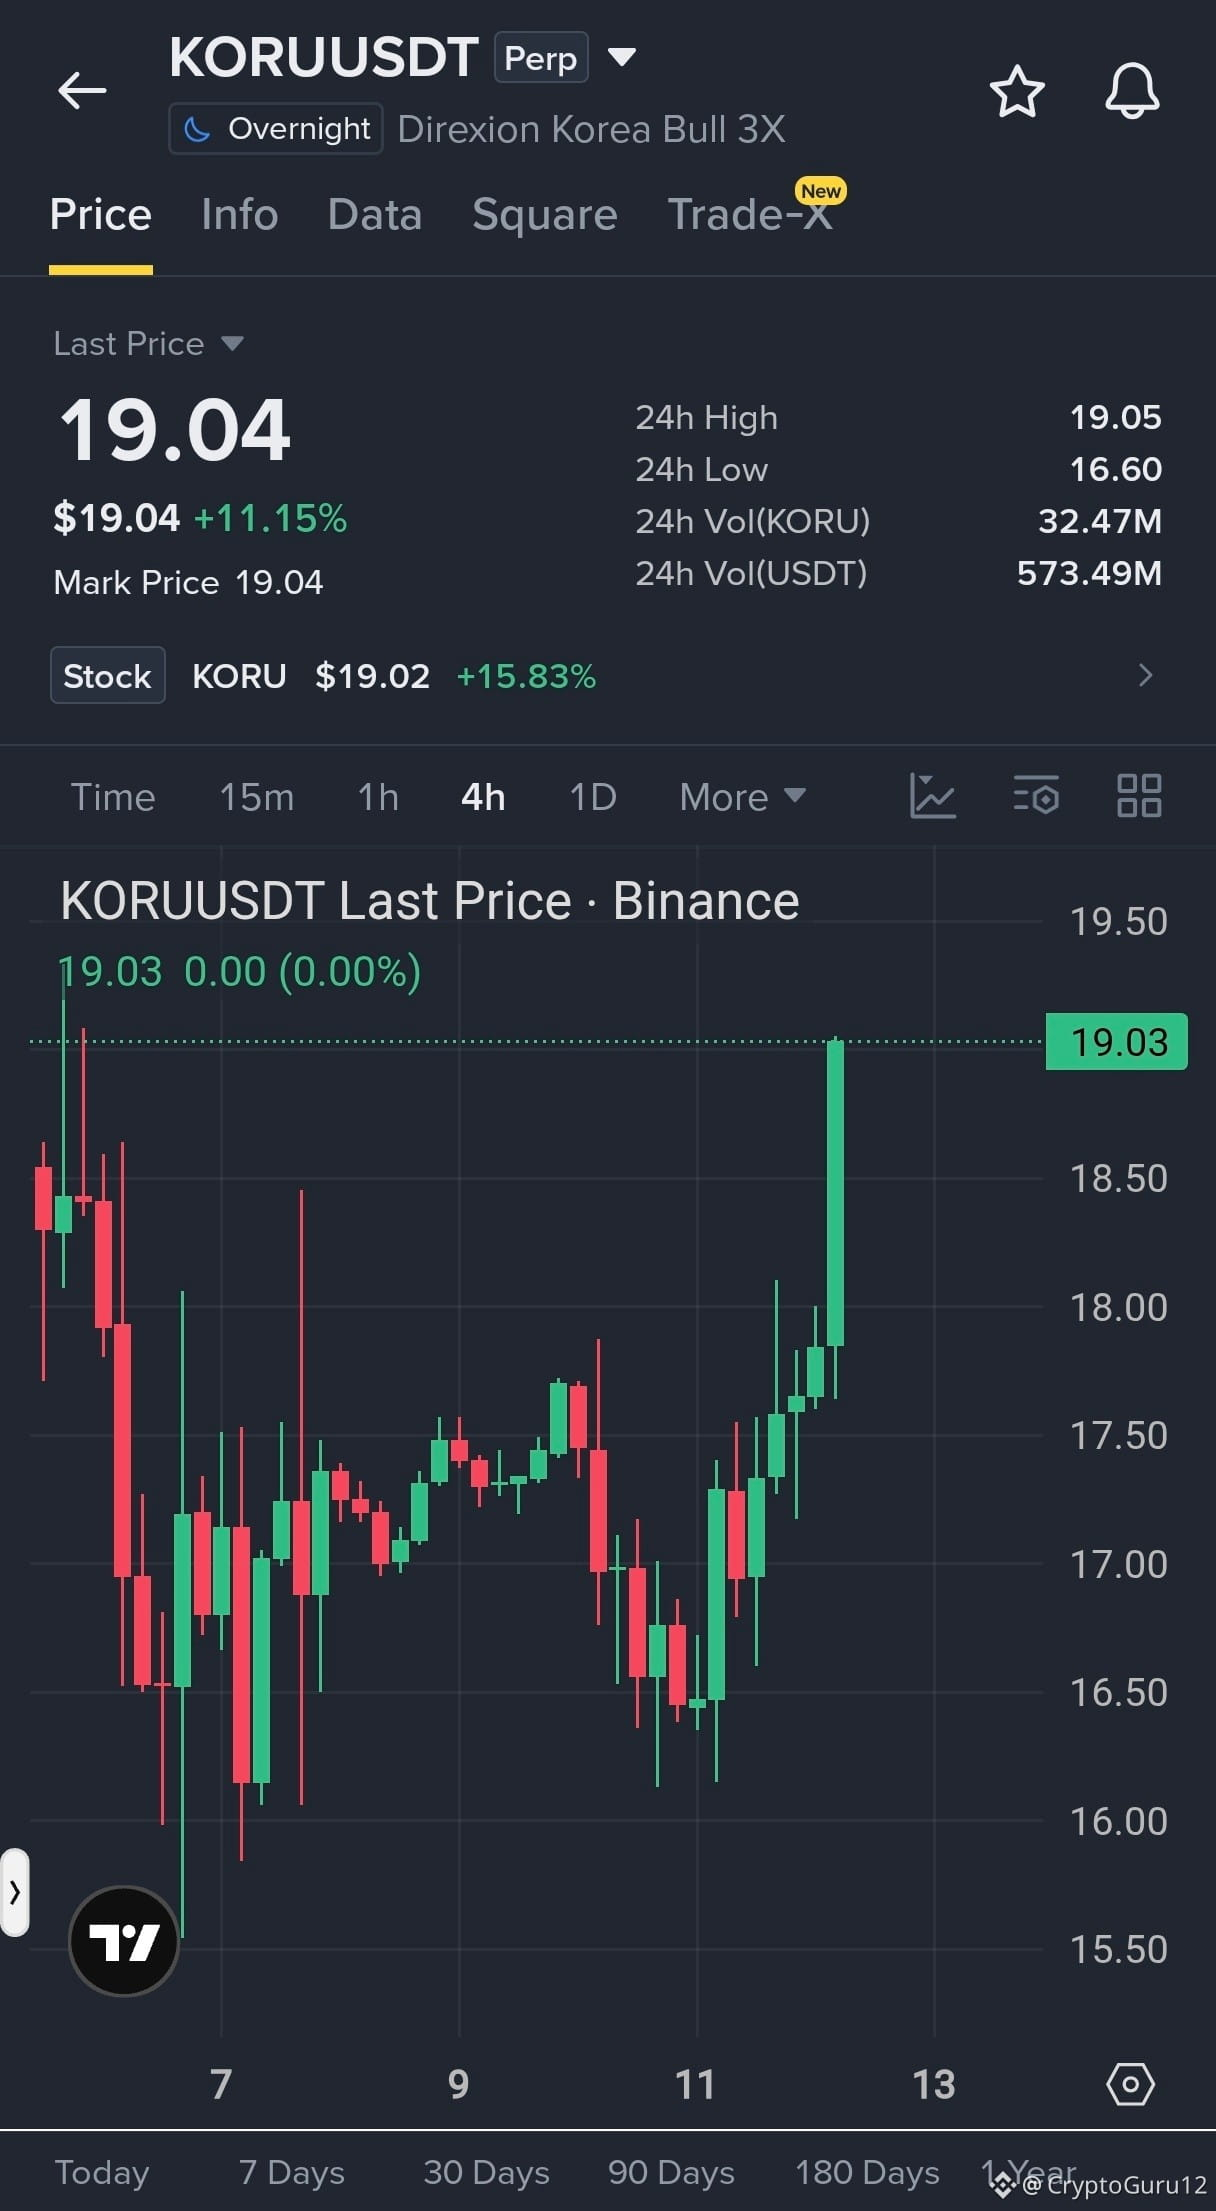The width and height of the screenshot is (1216, 2211).
Task: Select the 1h chart interval
Action: [378, 797]
